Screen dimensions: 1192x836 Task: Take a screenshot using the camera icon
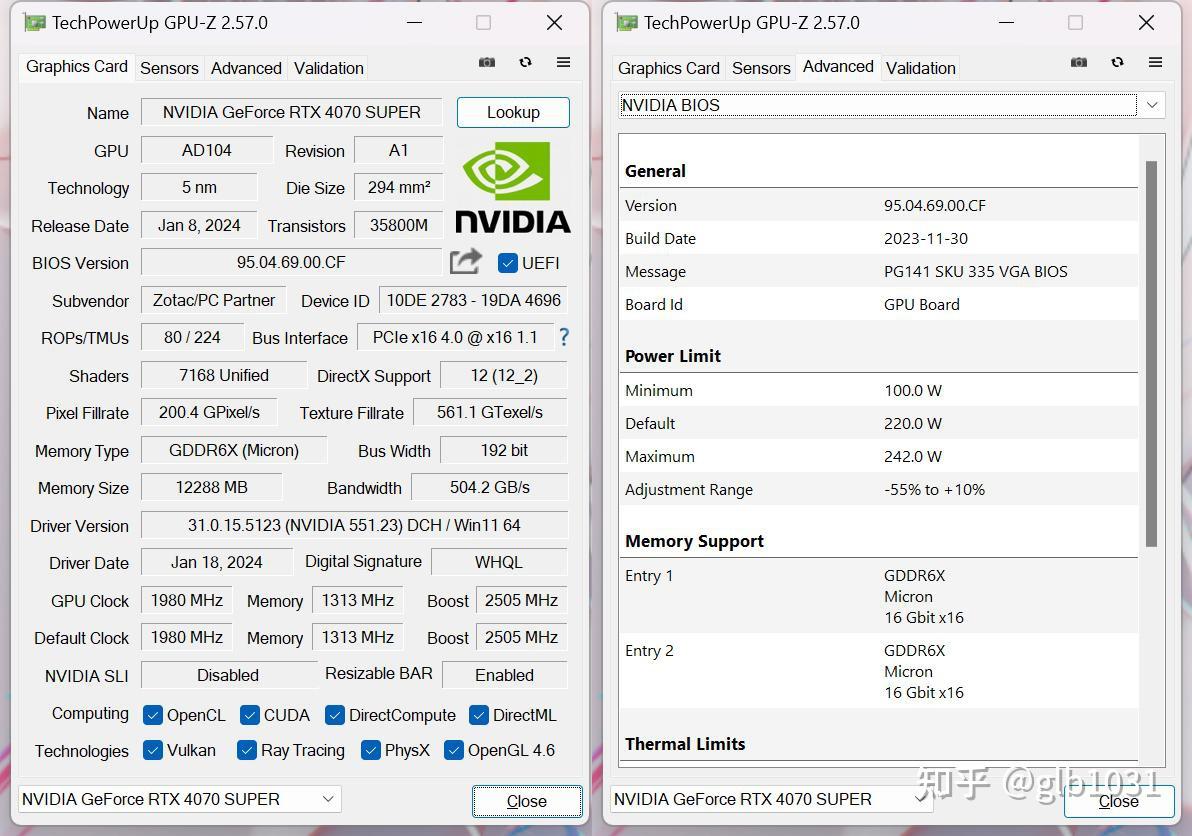pos(487,62)
